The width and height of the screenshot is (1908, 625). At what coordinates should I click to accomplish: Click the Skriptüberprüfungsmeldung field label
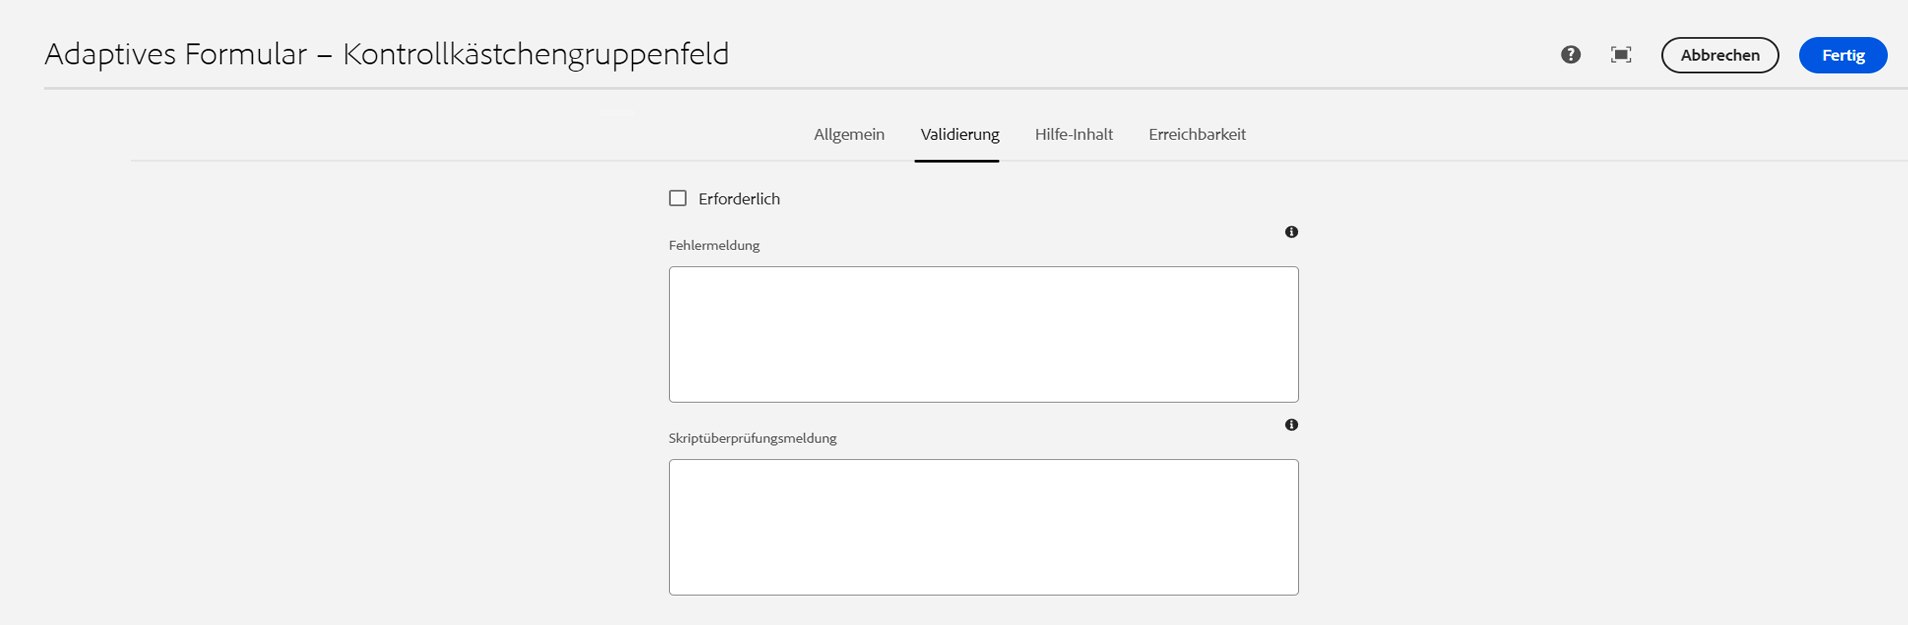[x=753, y=438]
